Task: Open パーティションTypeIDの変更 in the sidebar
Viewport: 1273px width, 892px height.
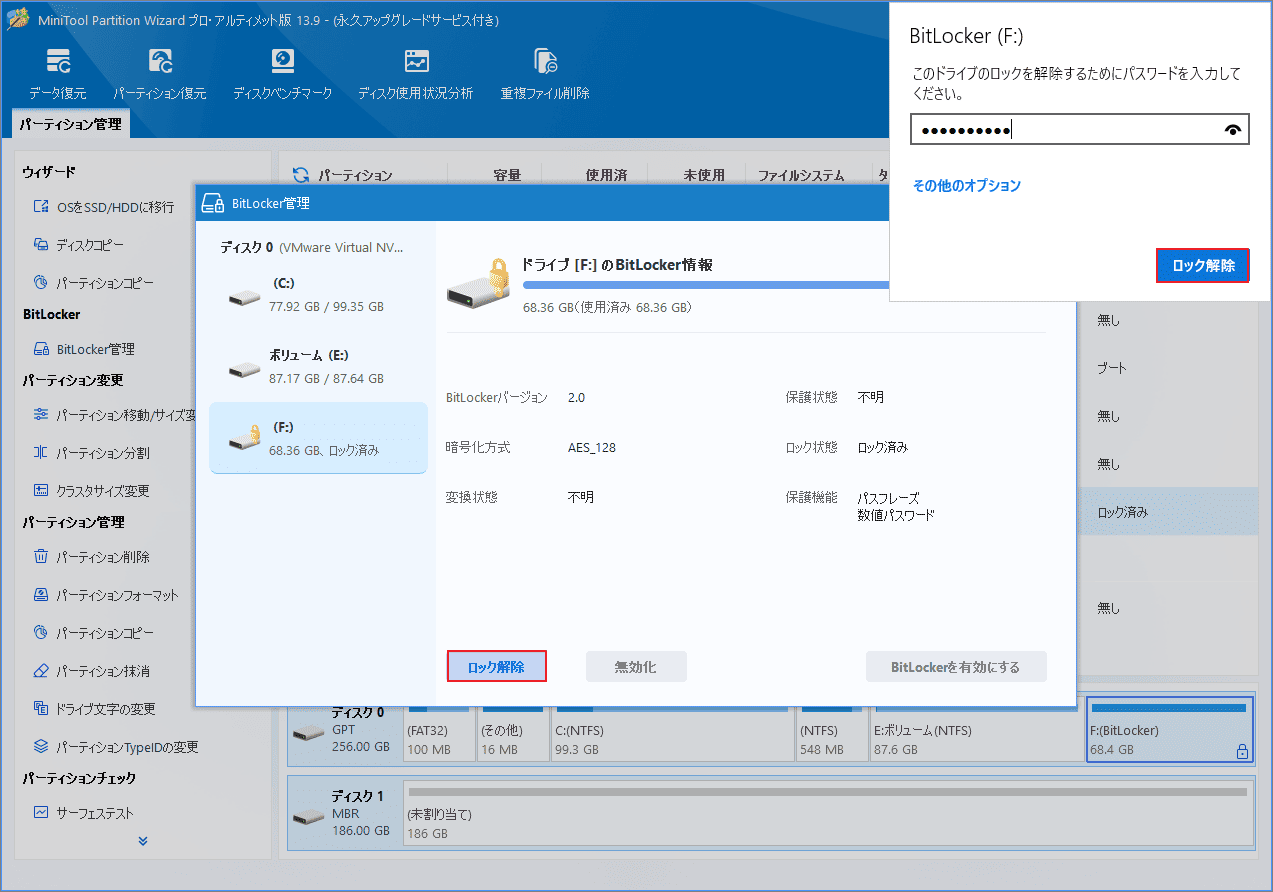Action: (116, 747)
